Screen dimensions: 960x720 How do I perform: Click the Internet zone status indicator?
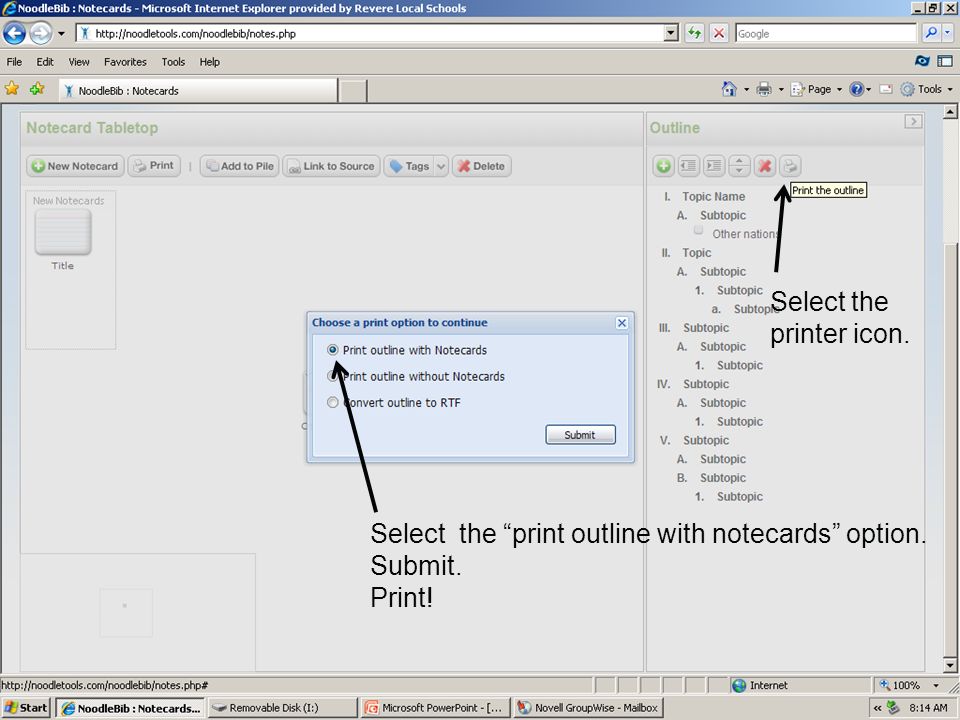click(760, 685)
